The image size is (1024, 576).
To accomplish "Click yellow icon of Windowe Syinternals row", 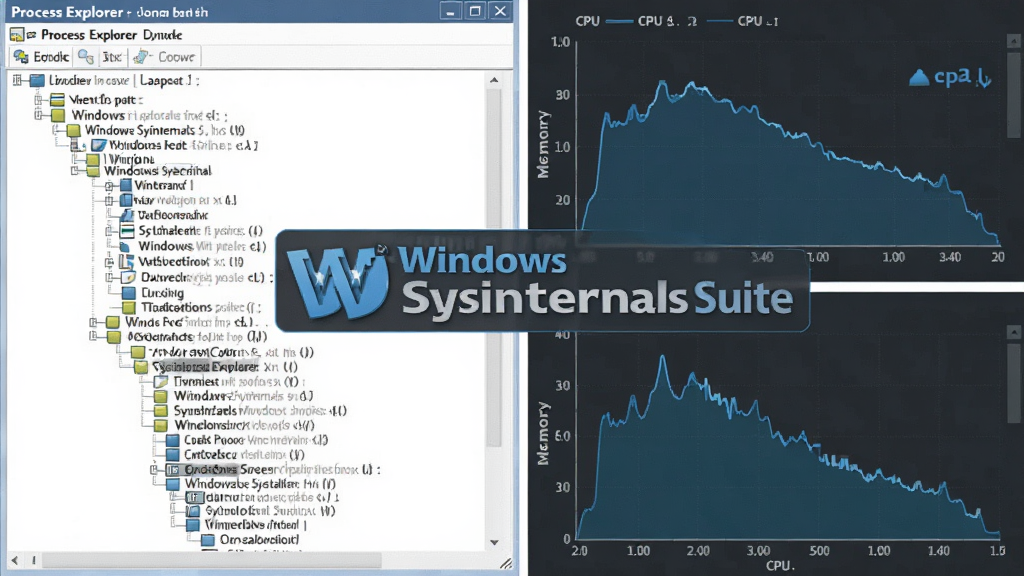I will [x=73, y=131].
